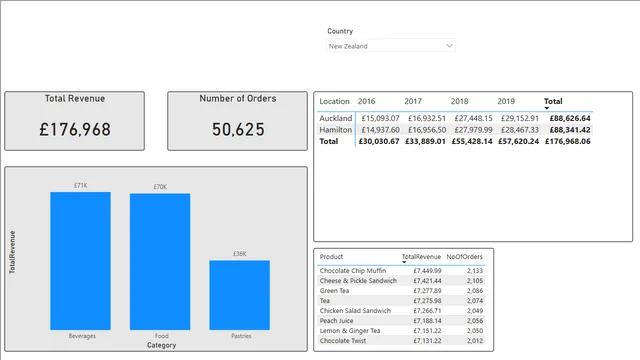Click the 2,012 orders cell
Image resolution: width=640 pixels, height=360 pixels.
pyautogui.click(x=475, y=341)
